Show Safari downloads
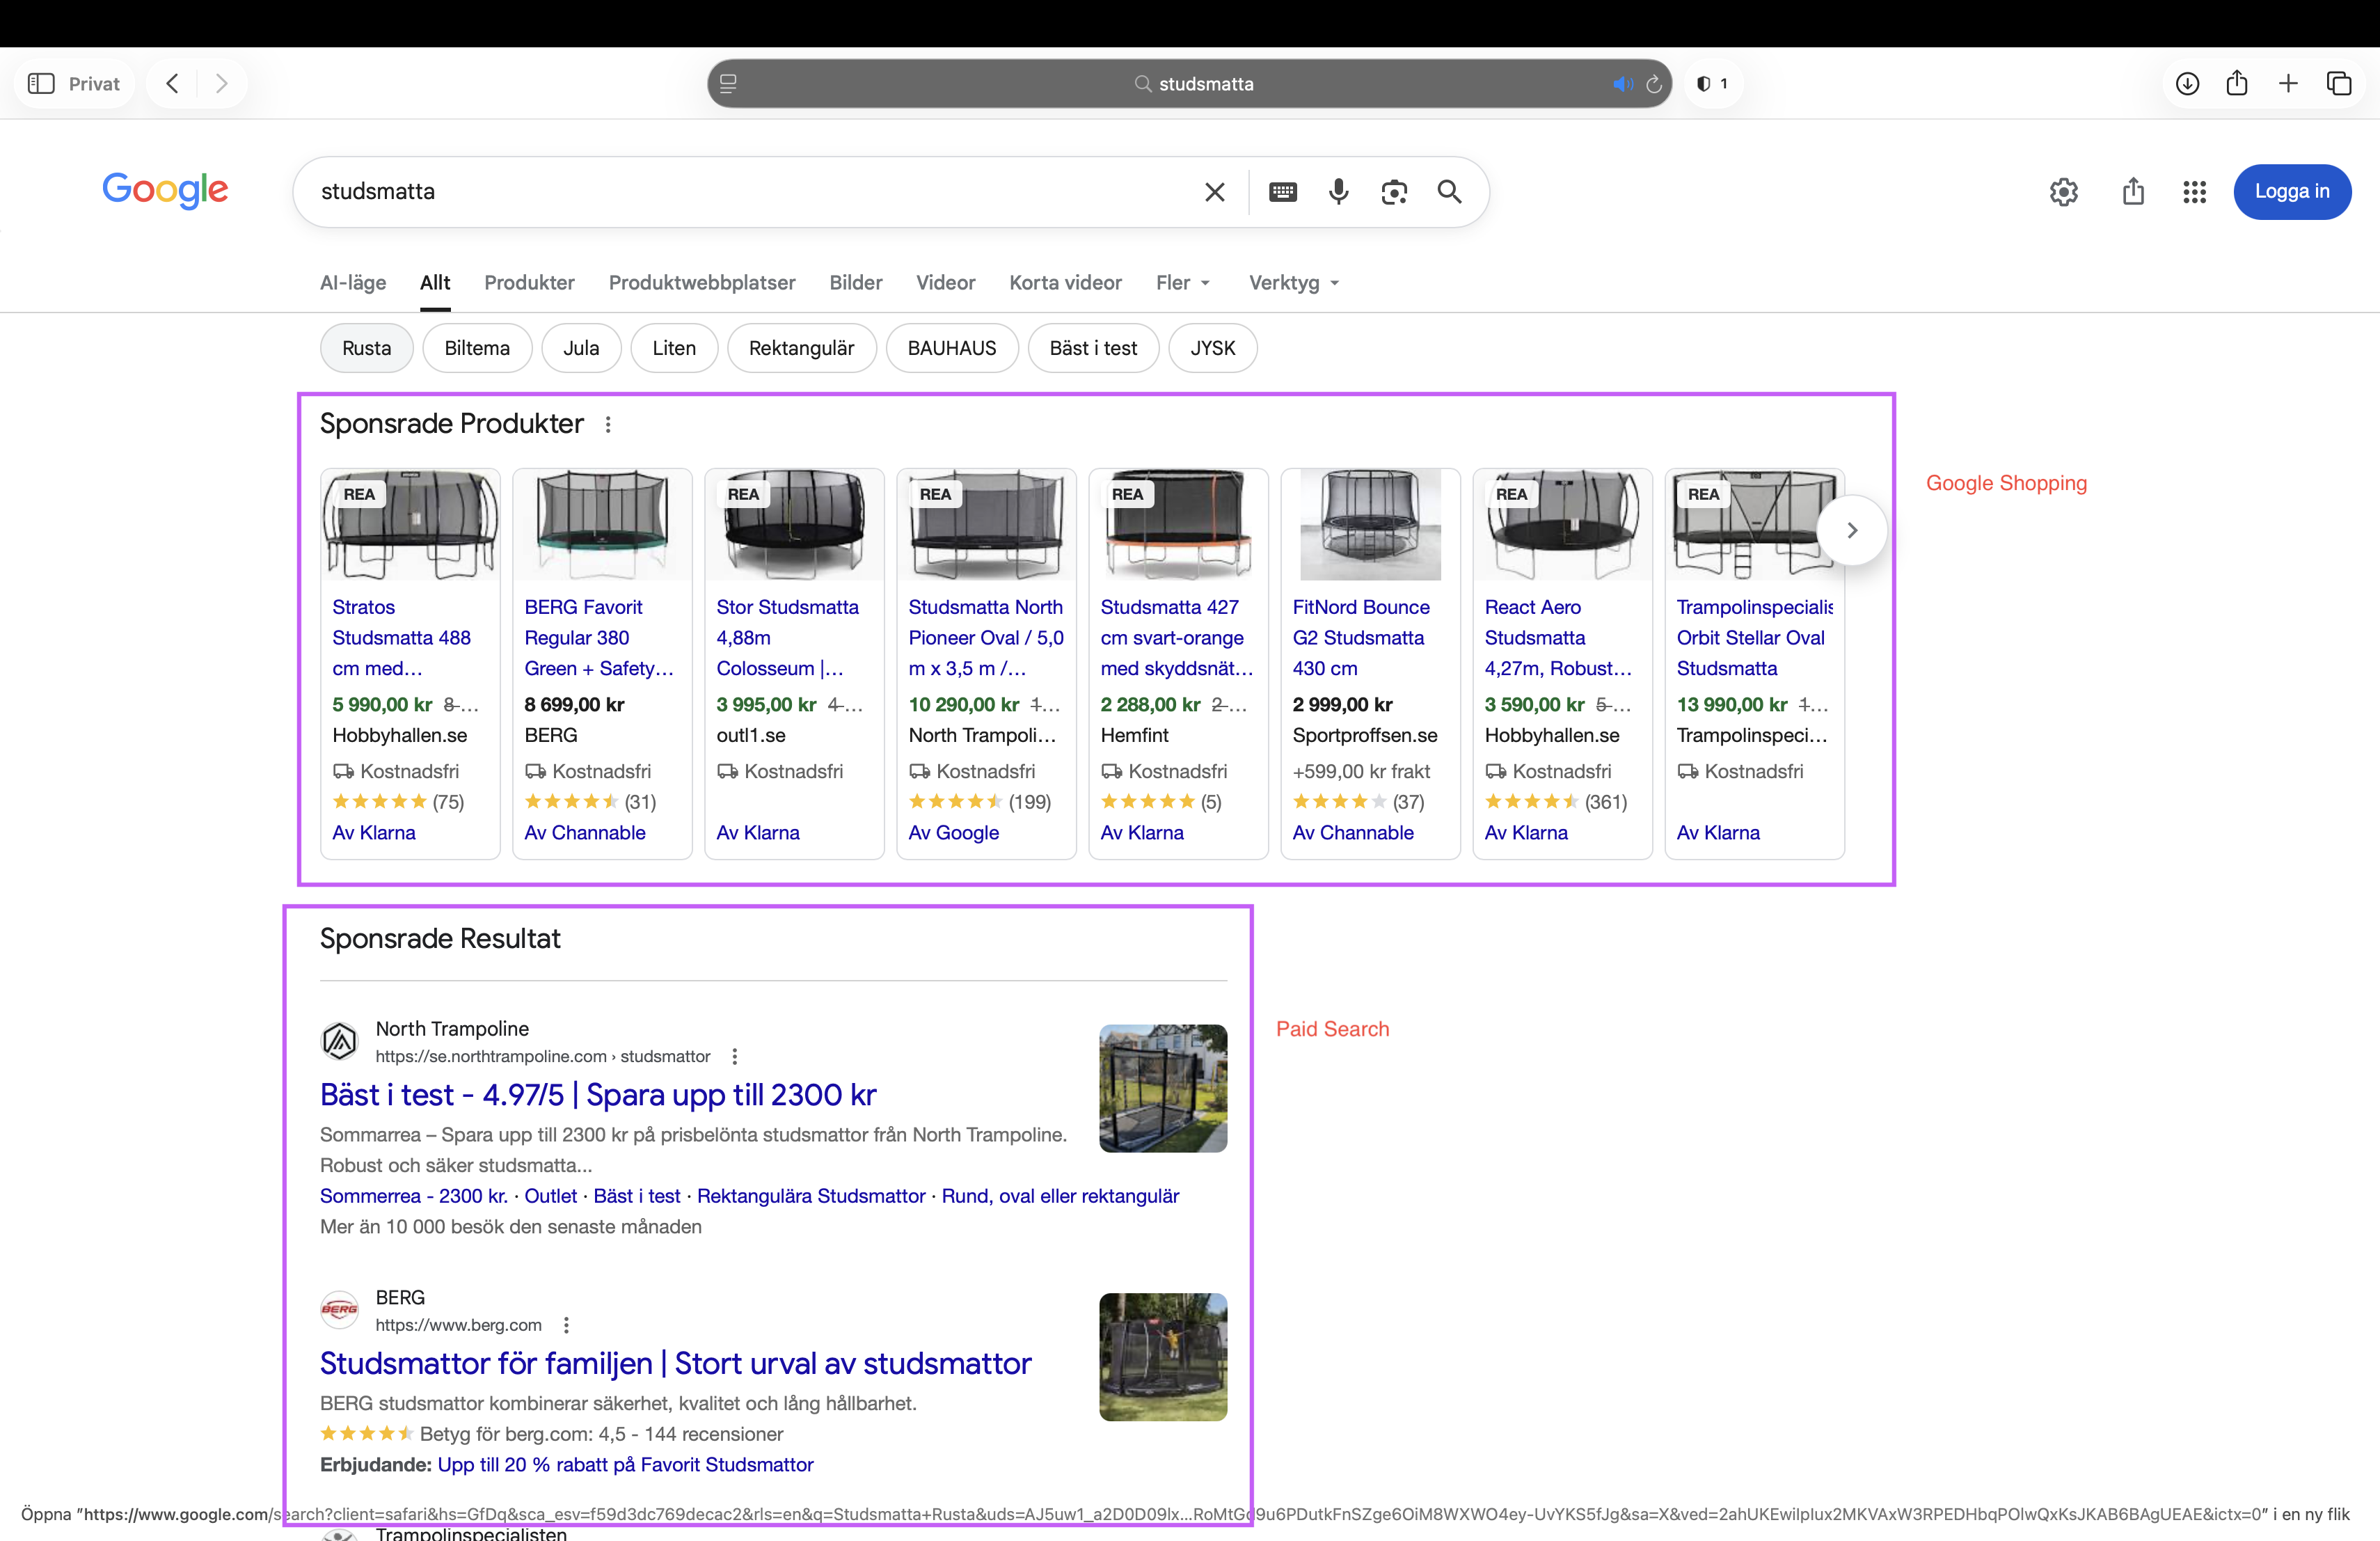 coord(2187,83)
